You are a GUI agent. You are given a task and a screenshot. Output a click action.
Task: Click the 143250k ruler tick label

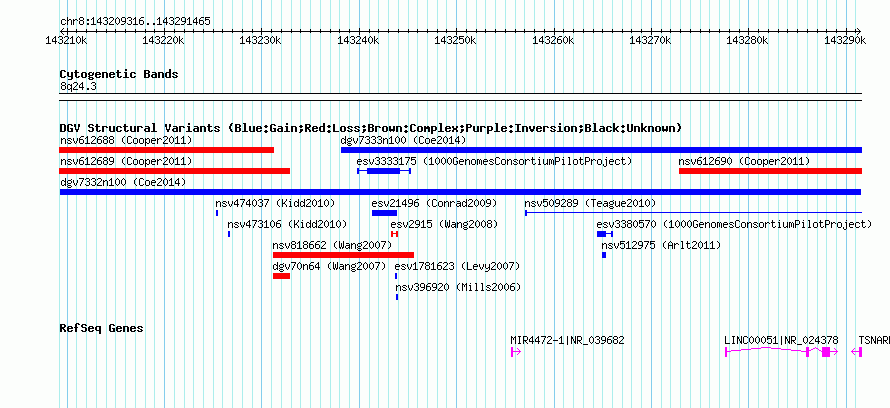click(455, 40)
